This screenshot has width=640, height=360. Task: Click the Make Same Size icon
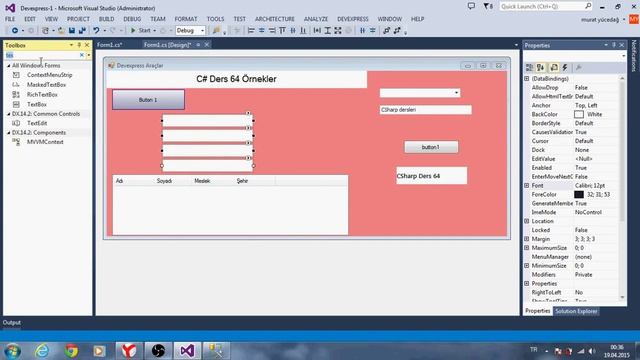pos(338,31)
